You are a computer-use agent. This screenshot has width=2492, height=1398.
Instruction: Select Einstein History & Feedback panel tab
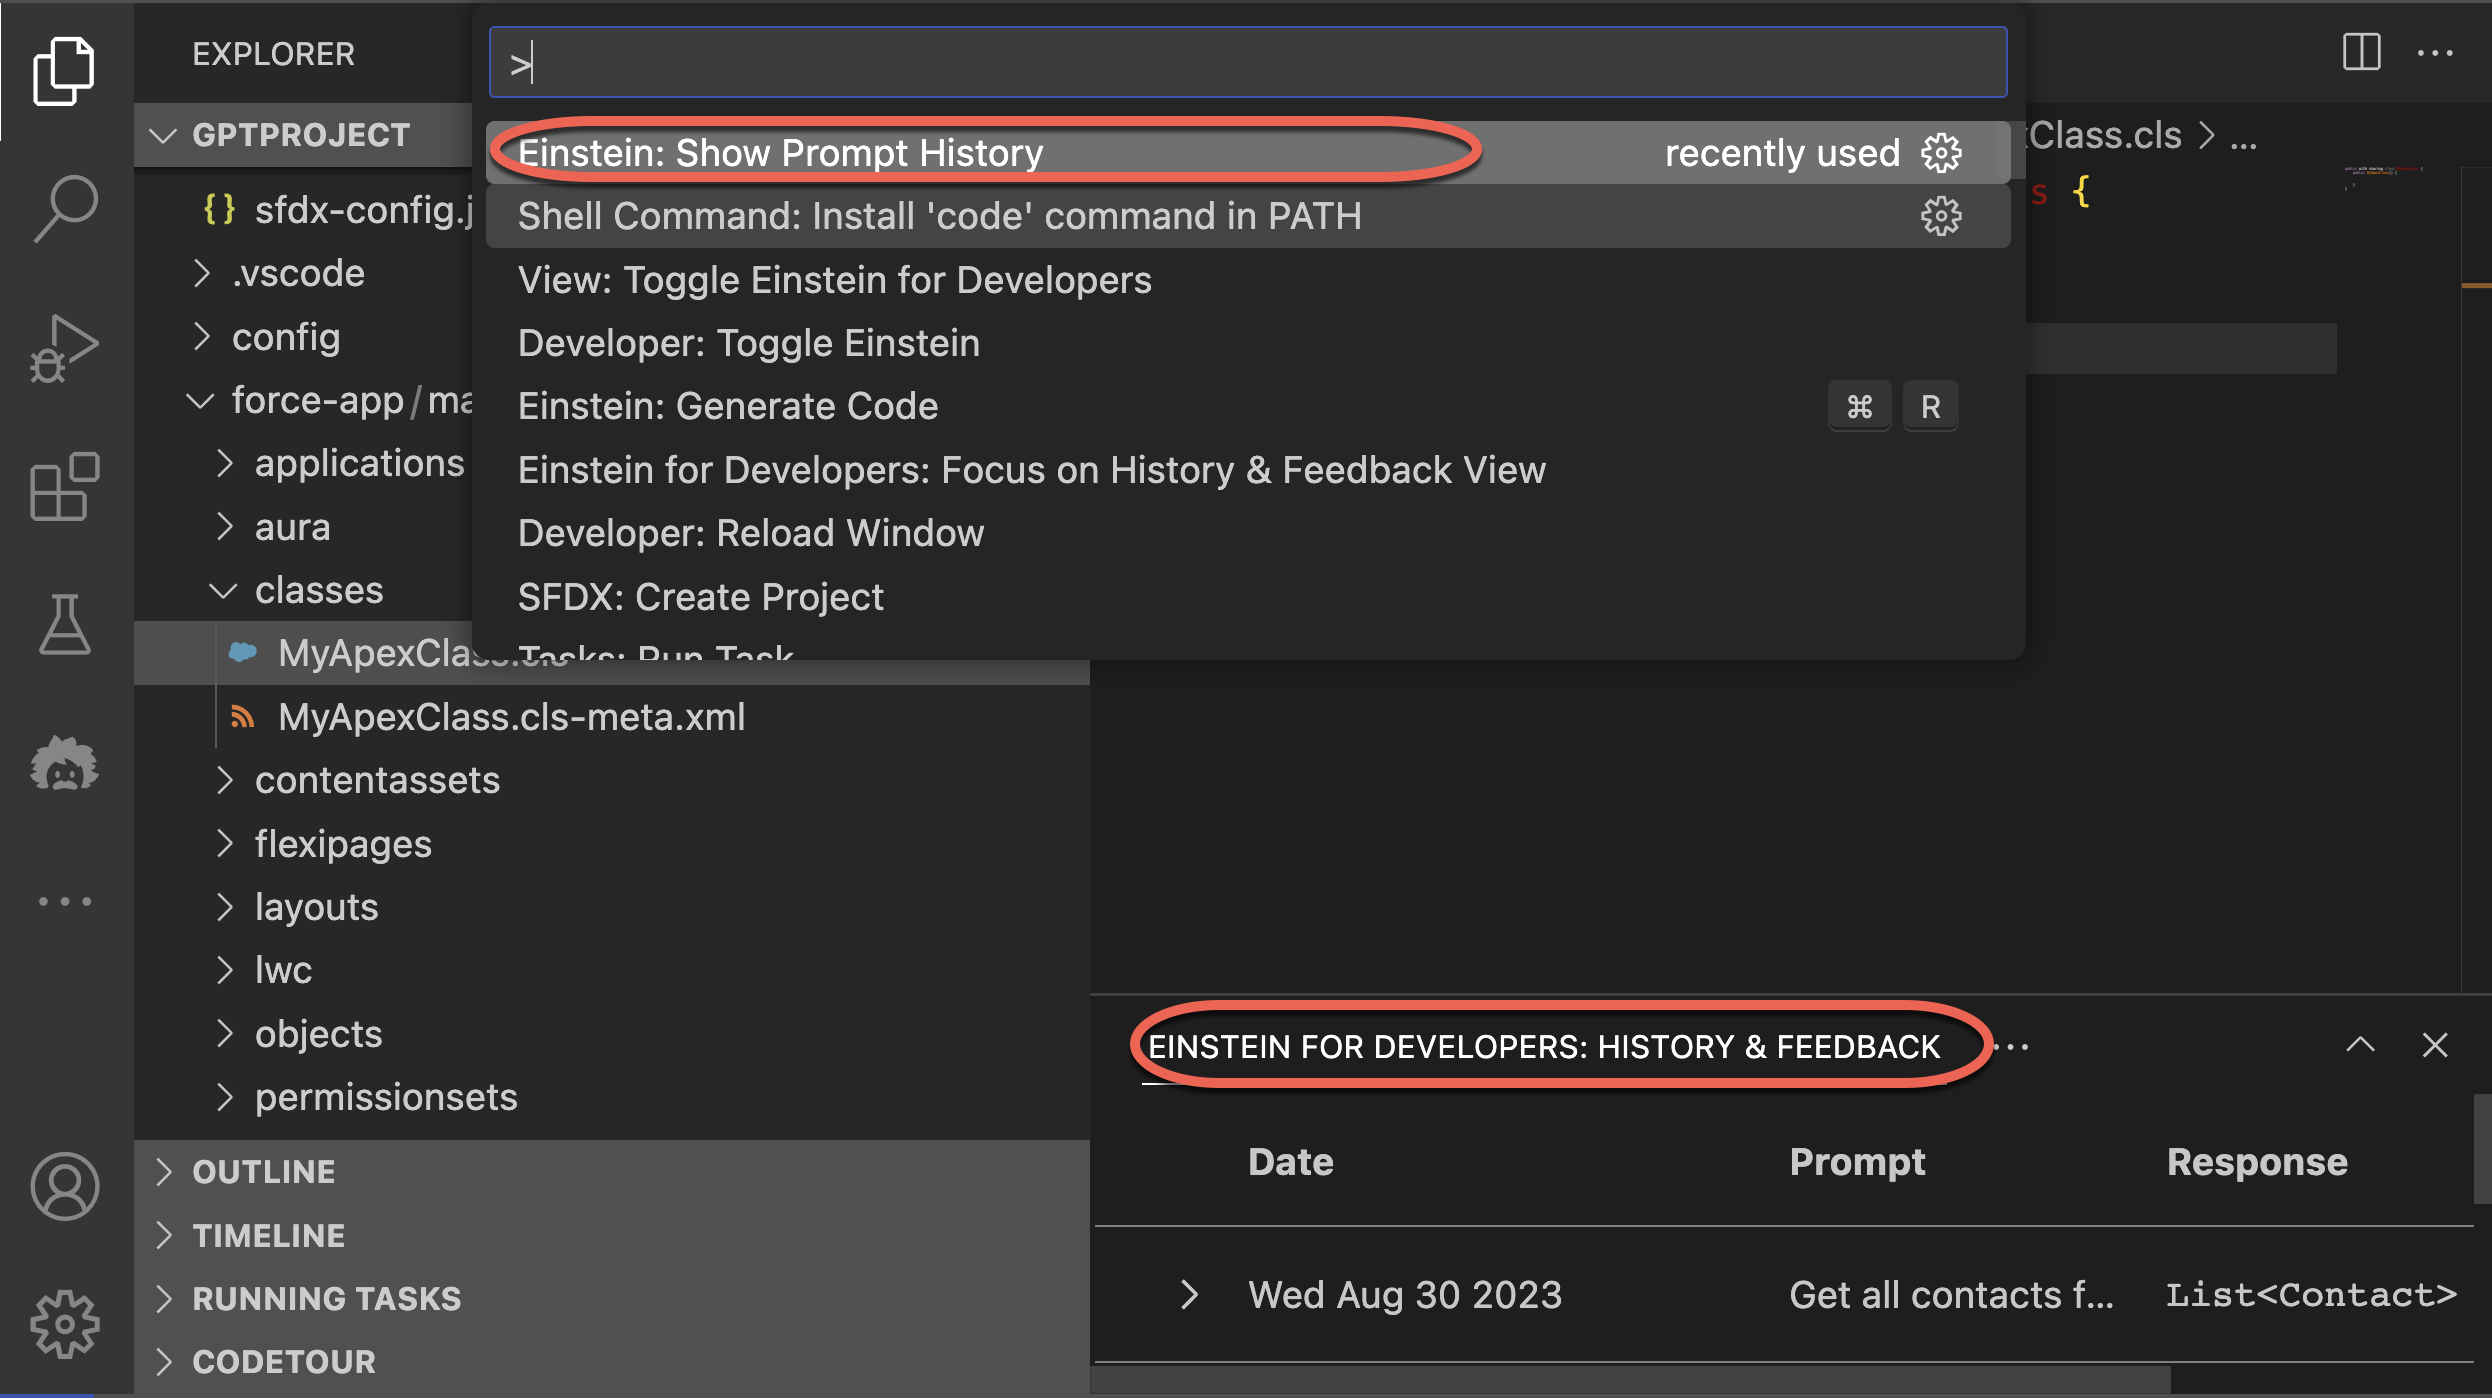(1544, 1047)
